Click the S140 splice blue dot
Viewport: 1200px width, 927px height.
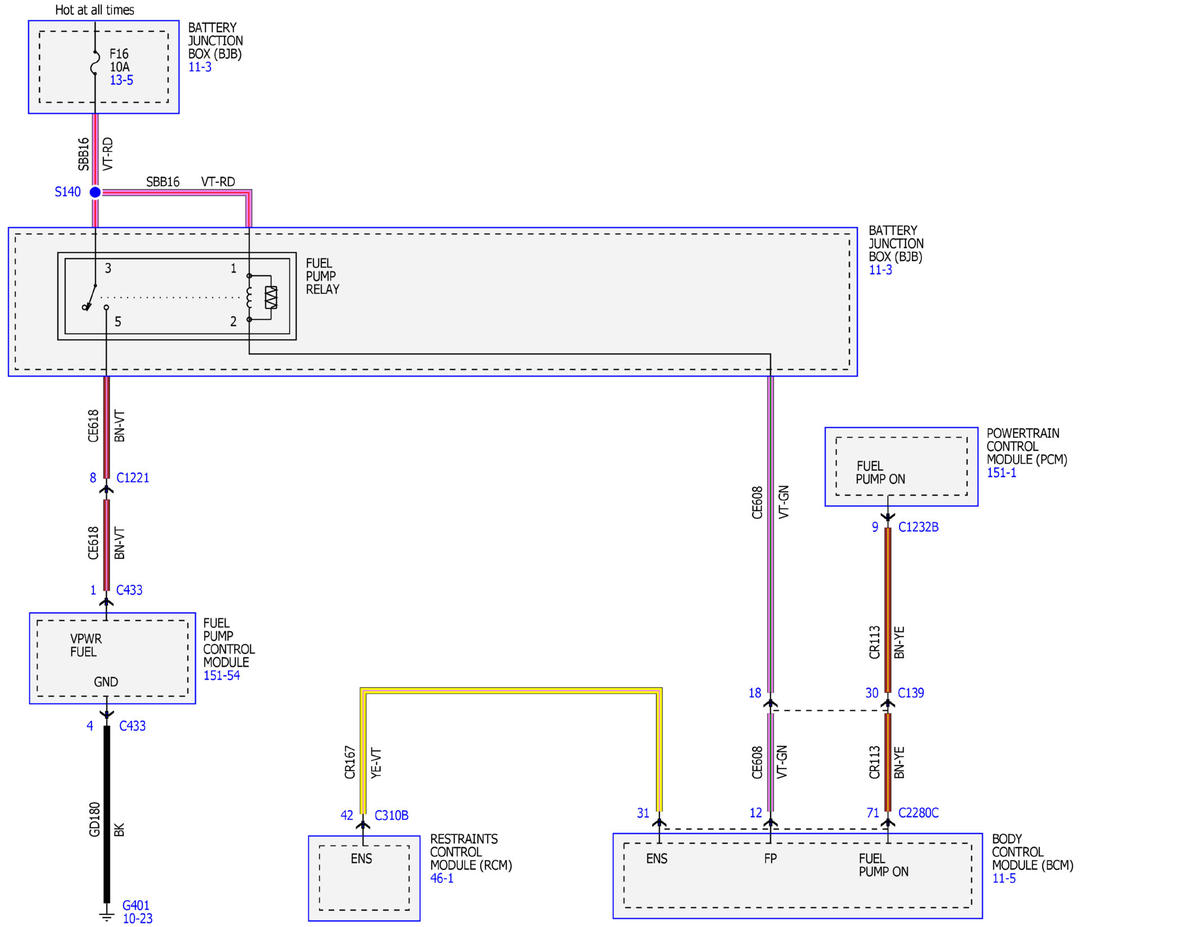(95, 191)
